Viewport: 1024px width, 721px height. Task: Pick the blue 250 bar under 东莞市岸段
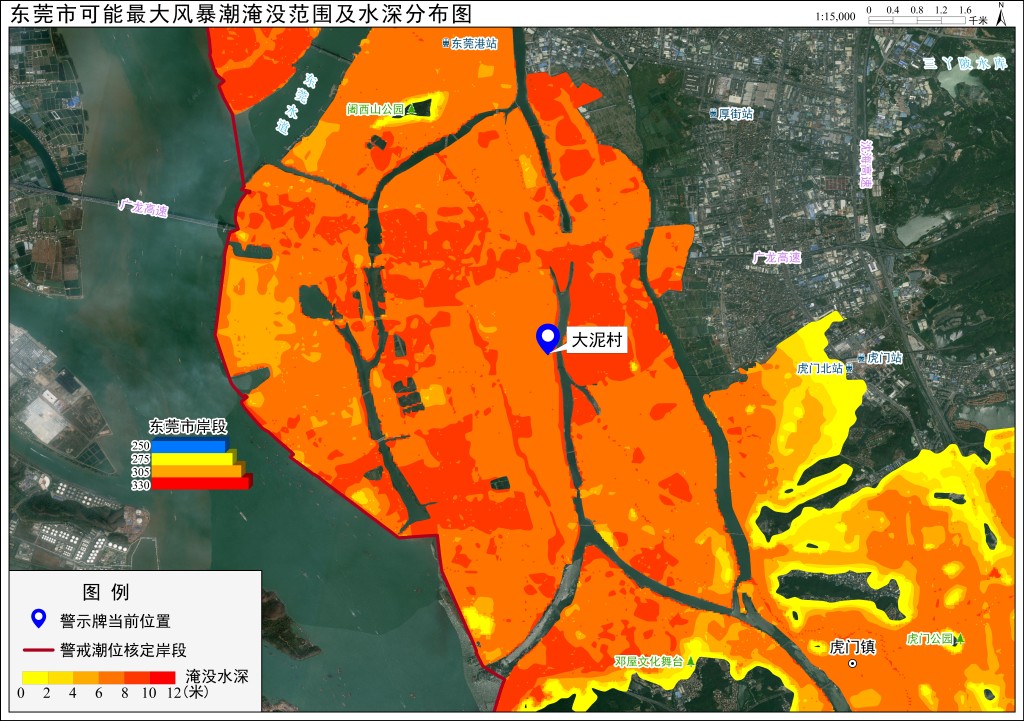pos(190,446)
